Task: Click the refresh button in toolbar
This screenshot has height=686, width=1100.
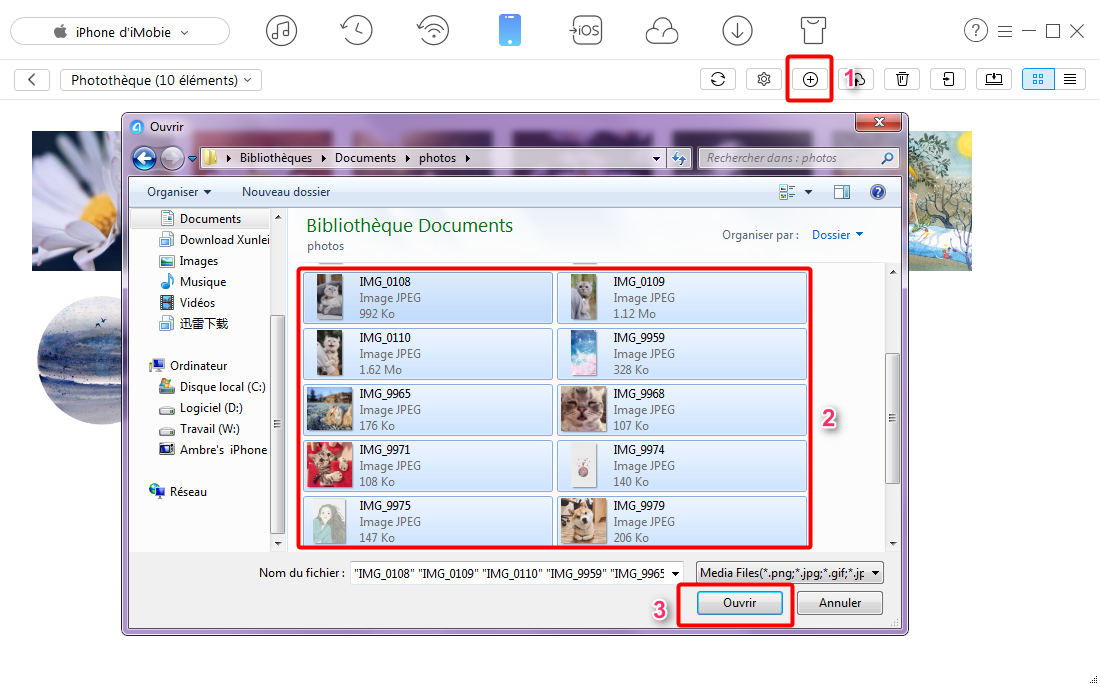Action: pos(718,79)
